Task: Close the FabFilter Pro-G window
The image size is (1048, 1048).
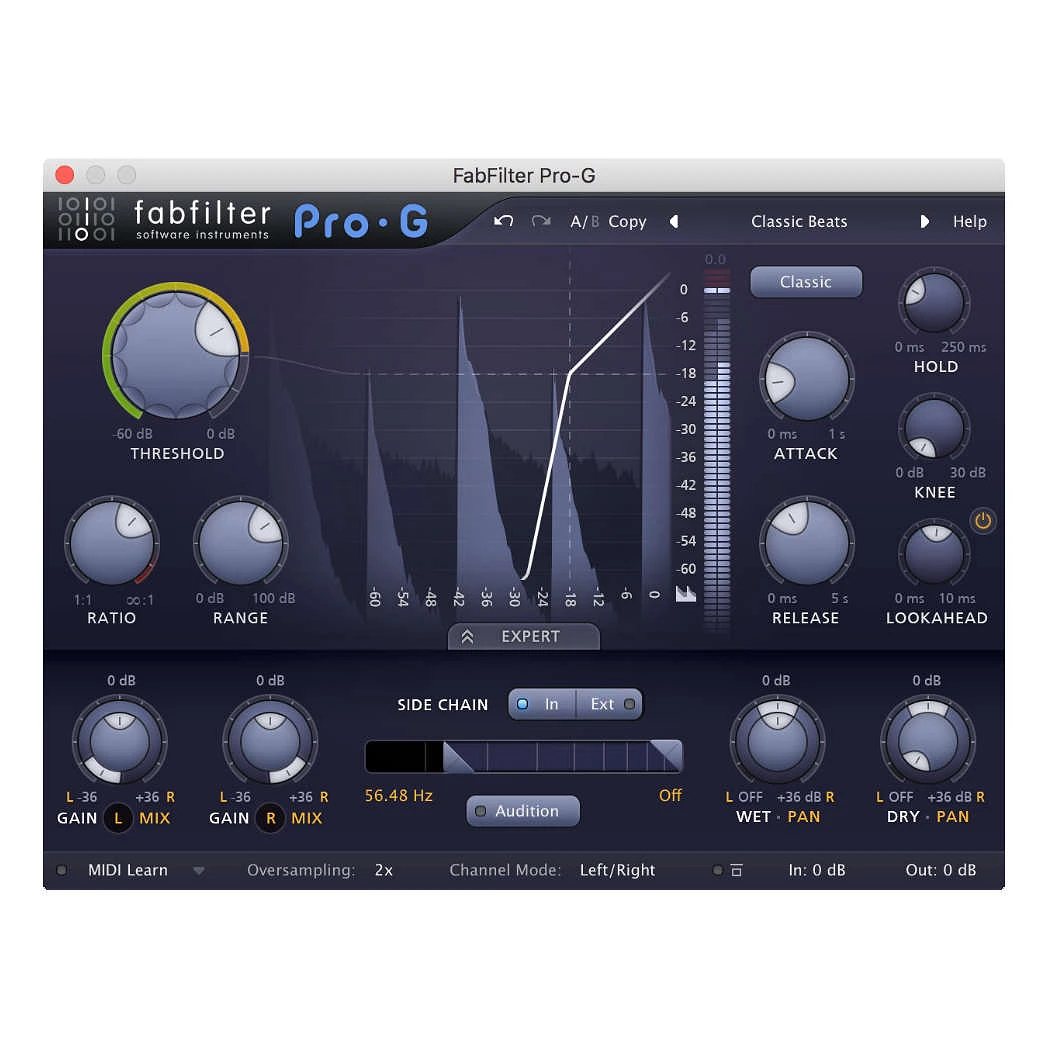Action: point(65,175)
